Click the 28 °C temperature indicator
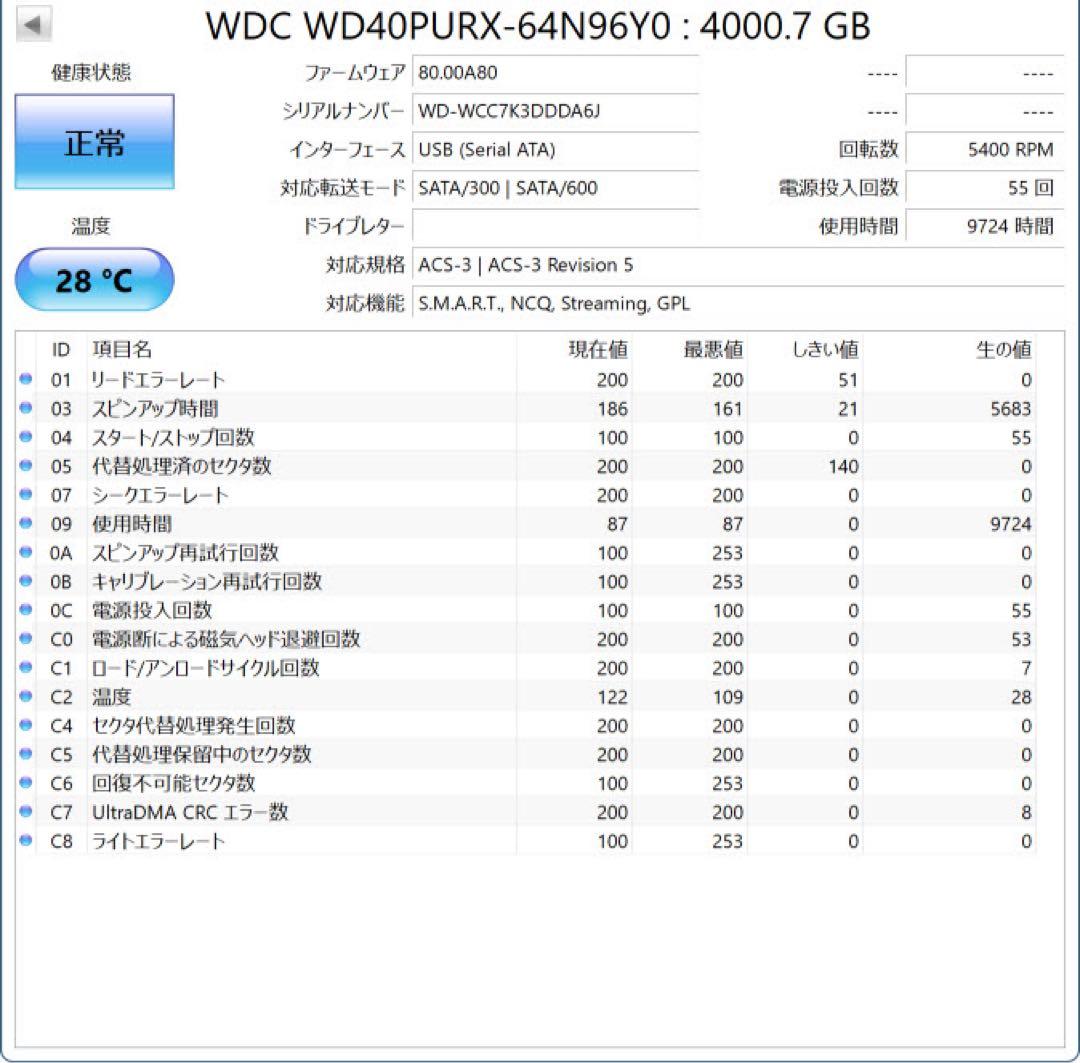The image size is (1080, 1063). [x=93, y=280]
